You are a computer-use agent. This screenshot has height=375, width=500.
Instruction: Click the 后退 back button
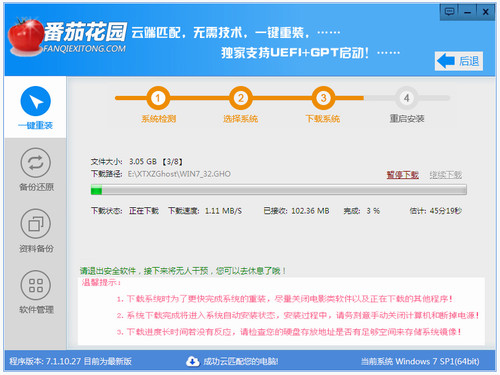(x=459, y=61)
